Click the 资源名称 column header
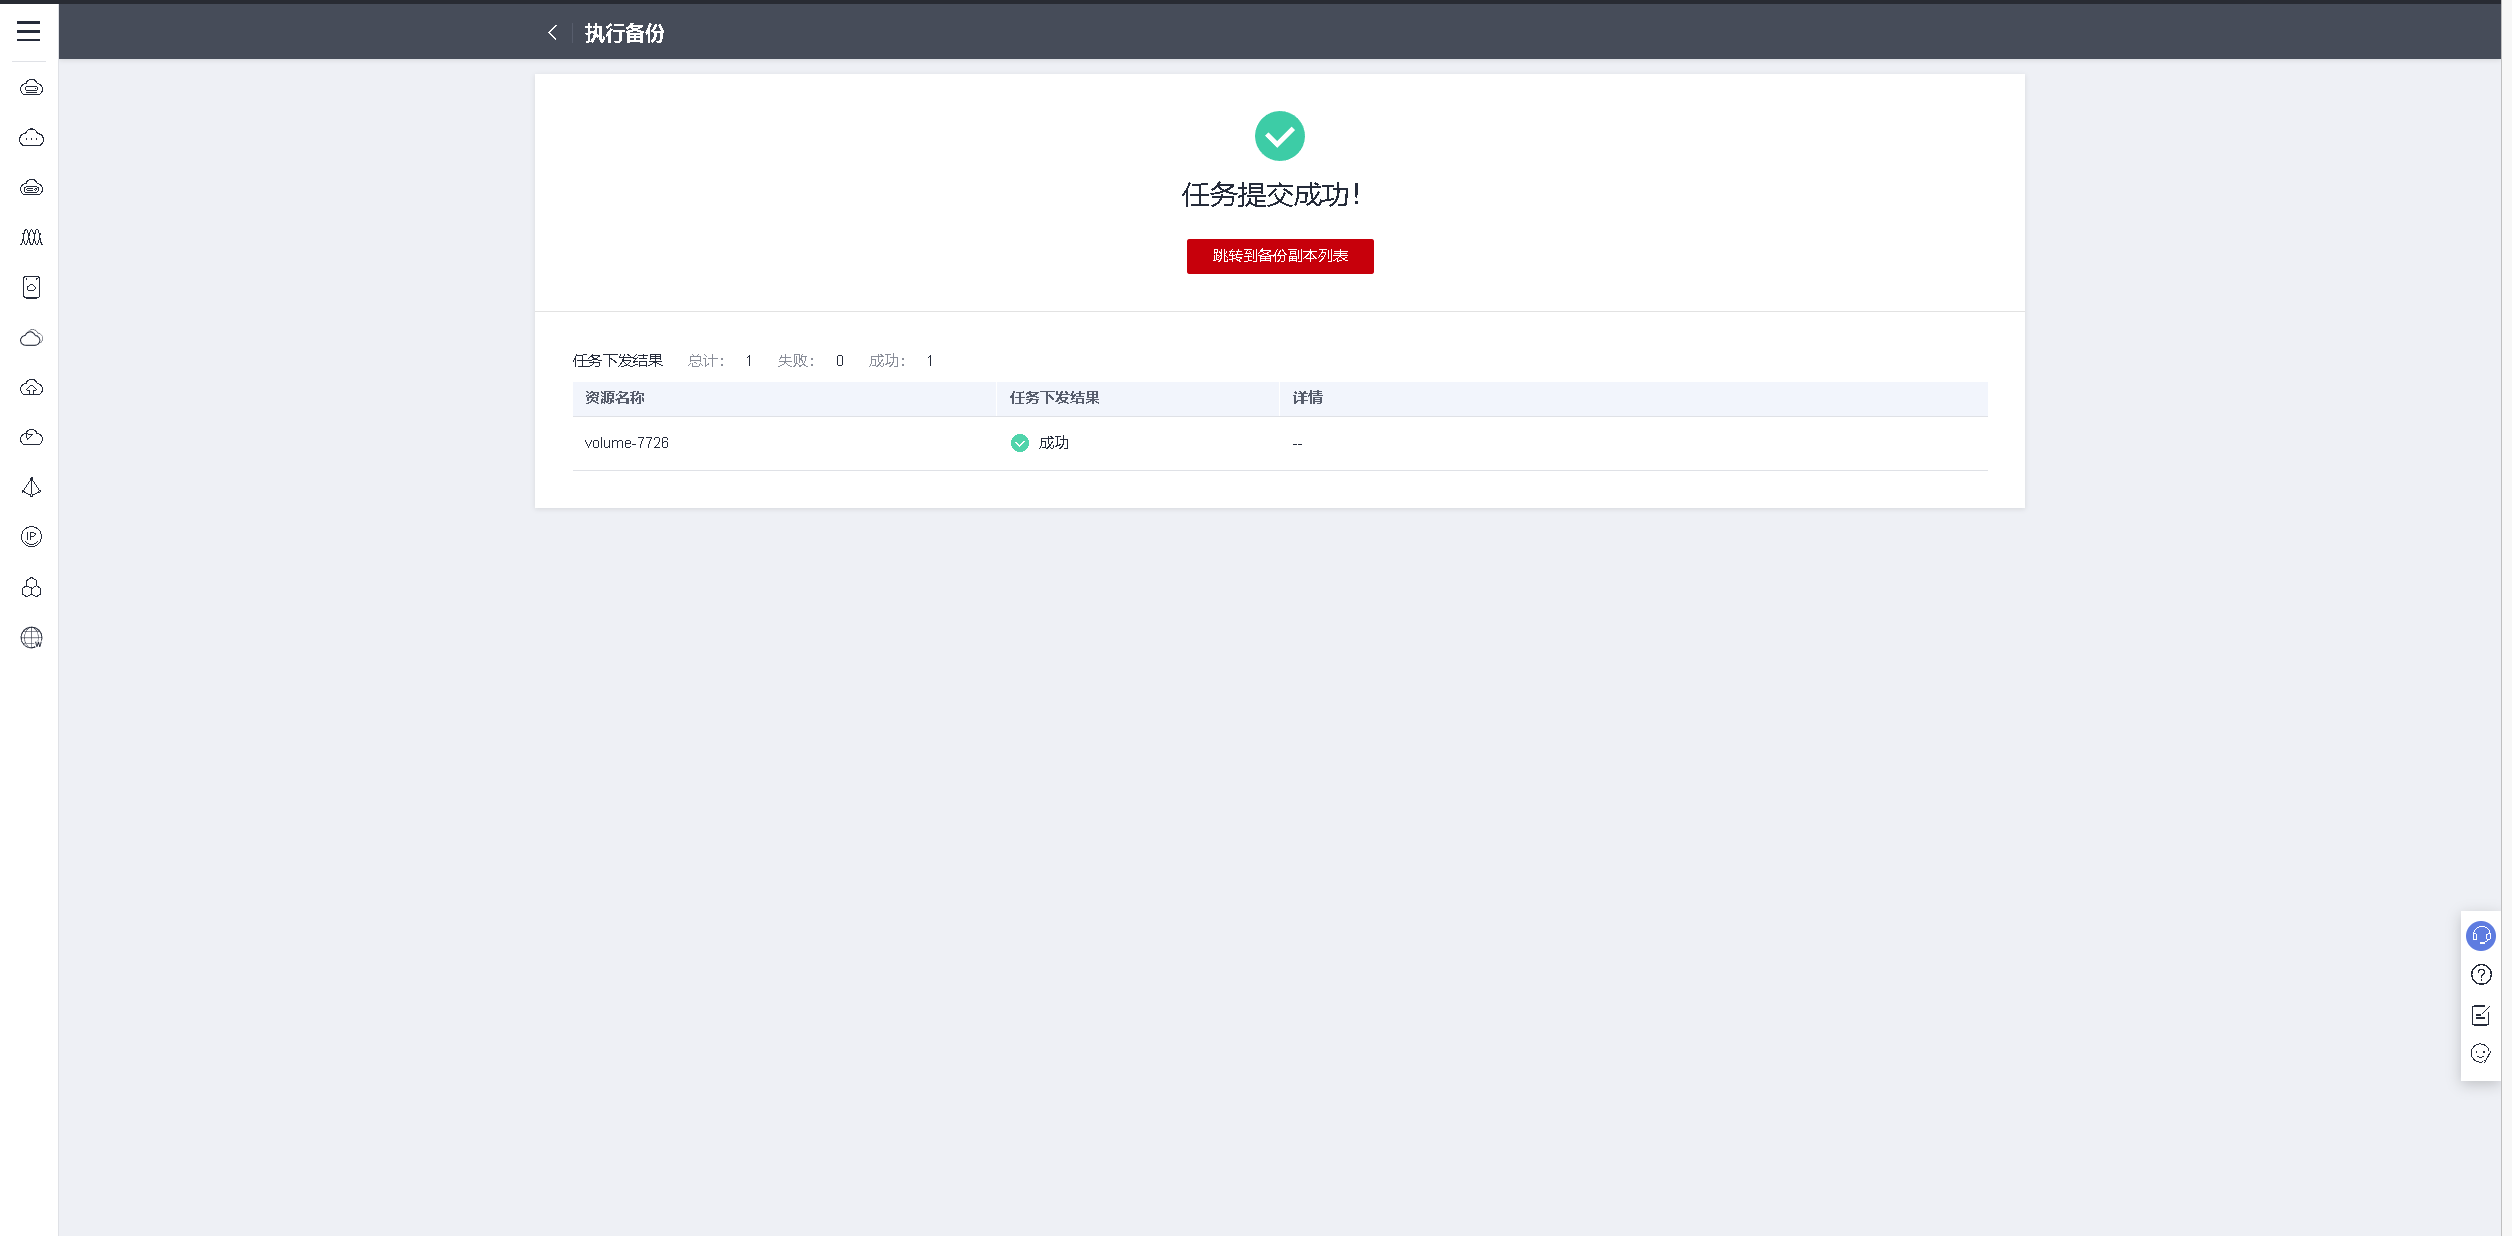The height and width of the screenshot is (1236, 2512). [x=614, y=398]
